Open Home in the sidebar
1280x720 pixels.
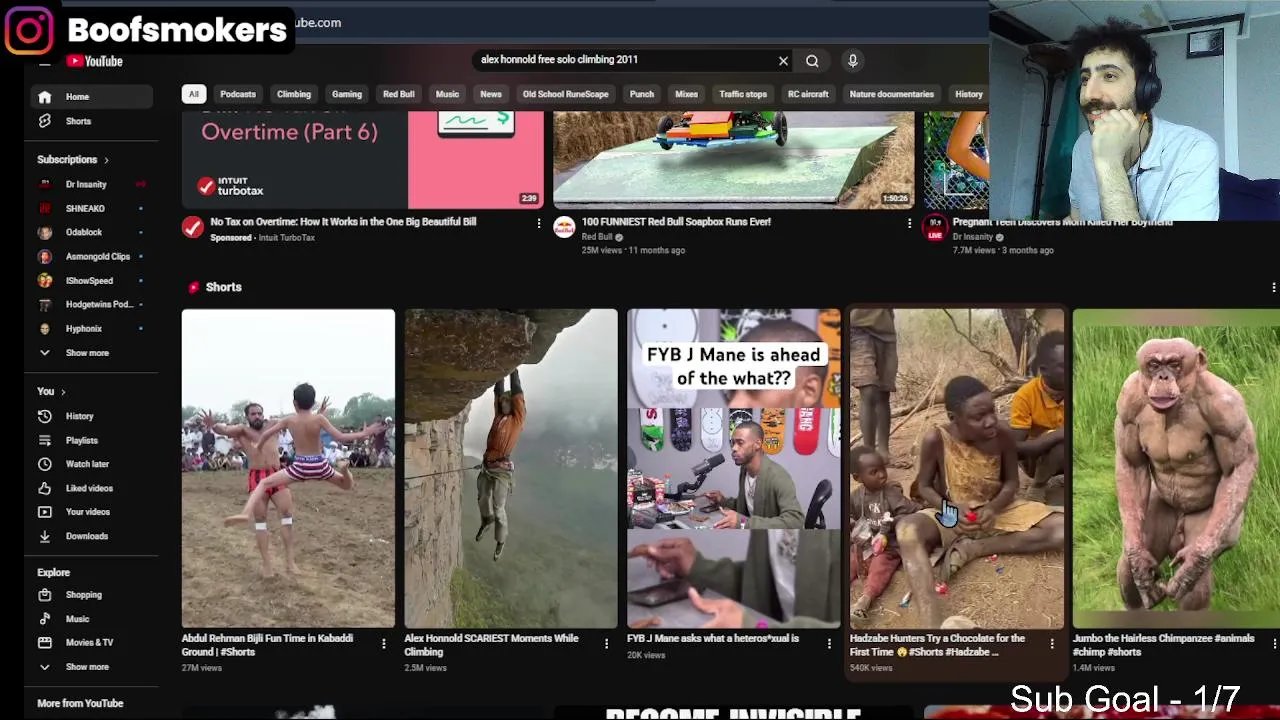coord(91,97)
